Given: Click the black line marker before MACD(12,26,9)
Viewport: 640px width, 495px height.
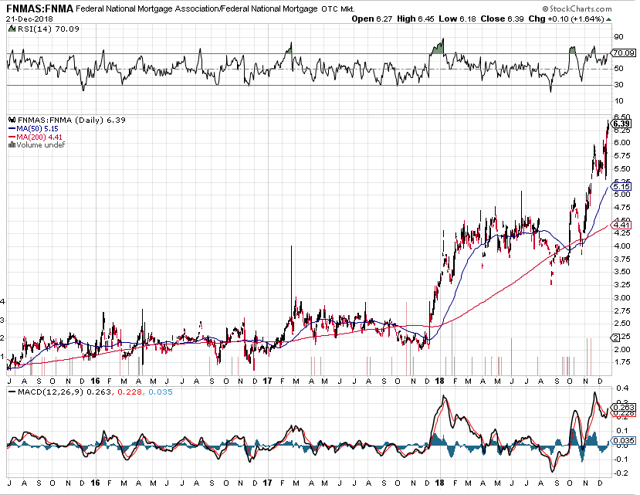Looking at the screenshot, I should 12,392.
